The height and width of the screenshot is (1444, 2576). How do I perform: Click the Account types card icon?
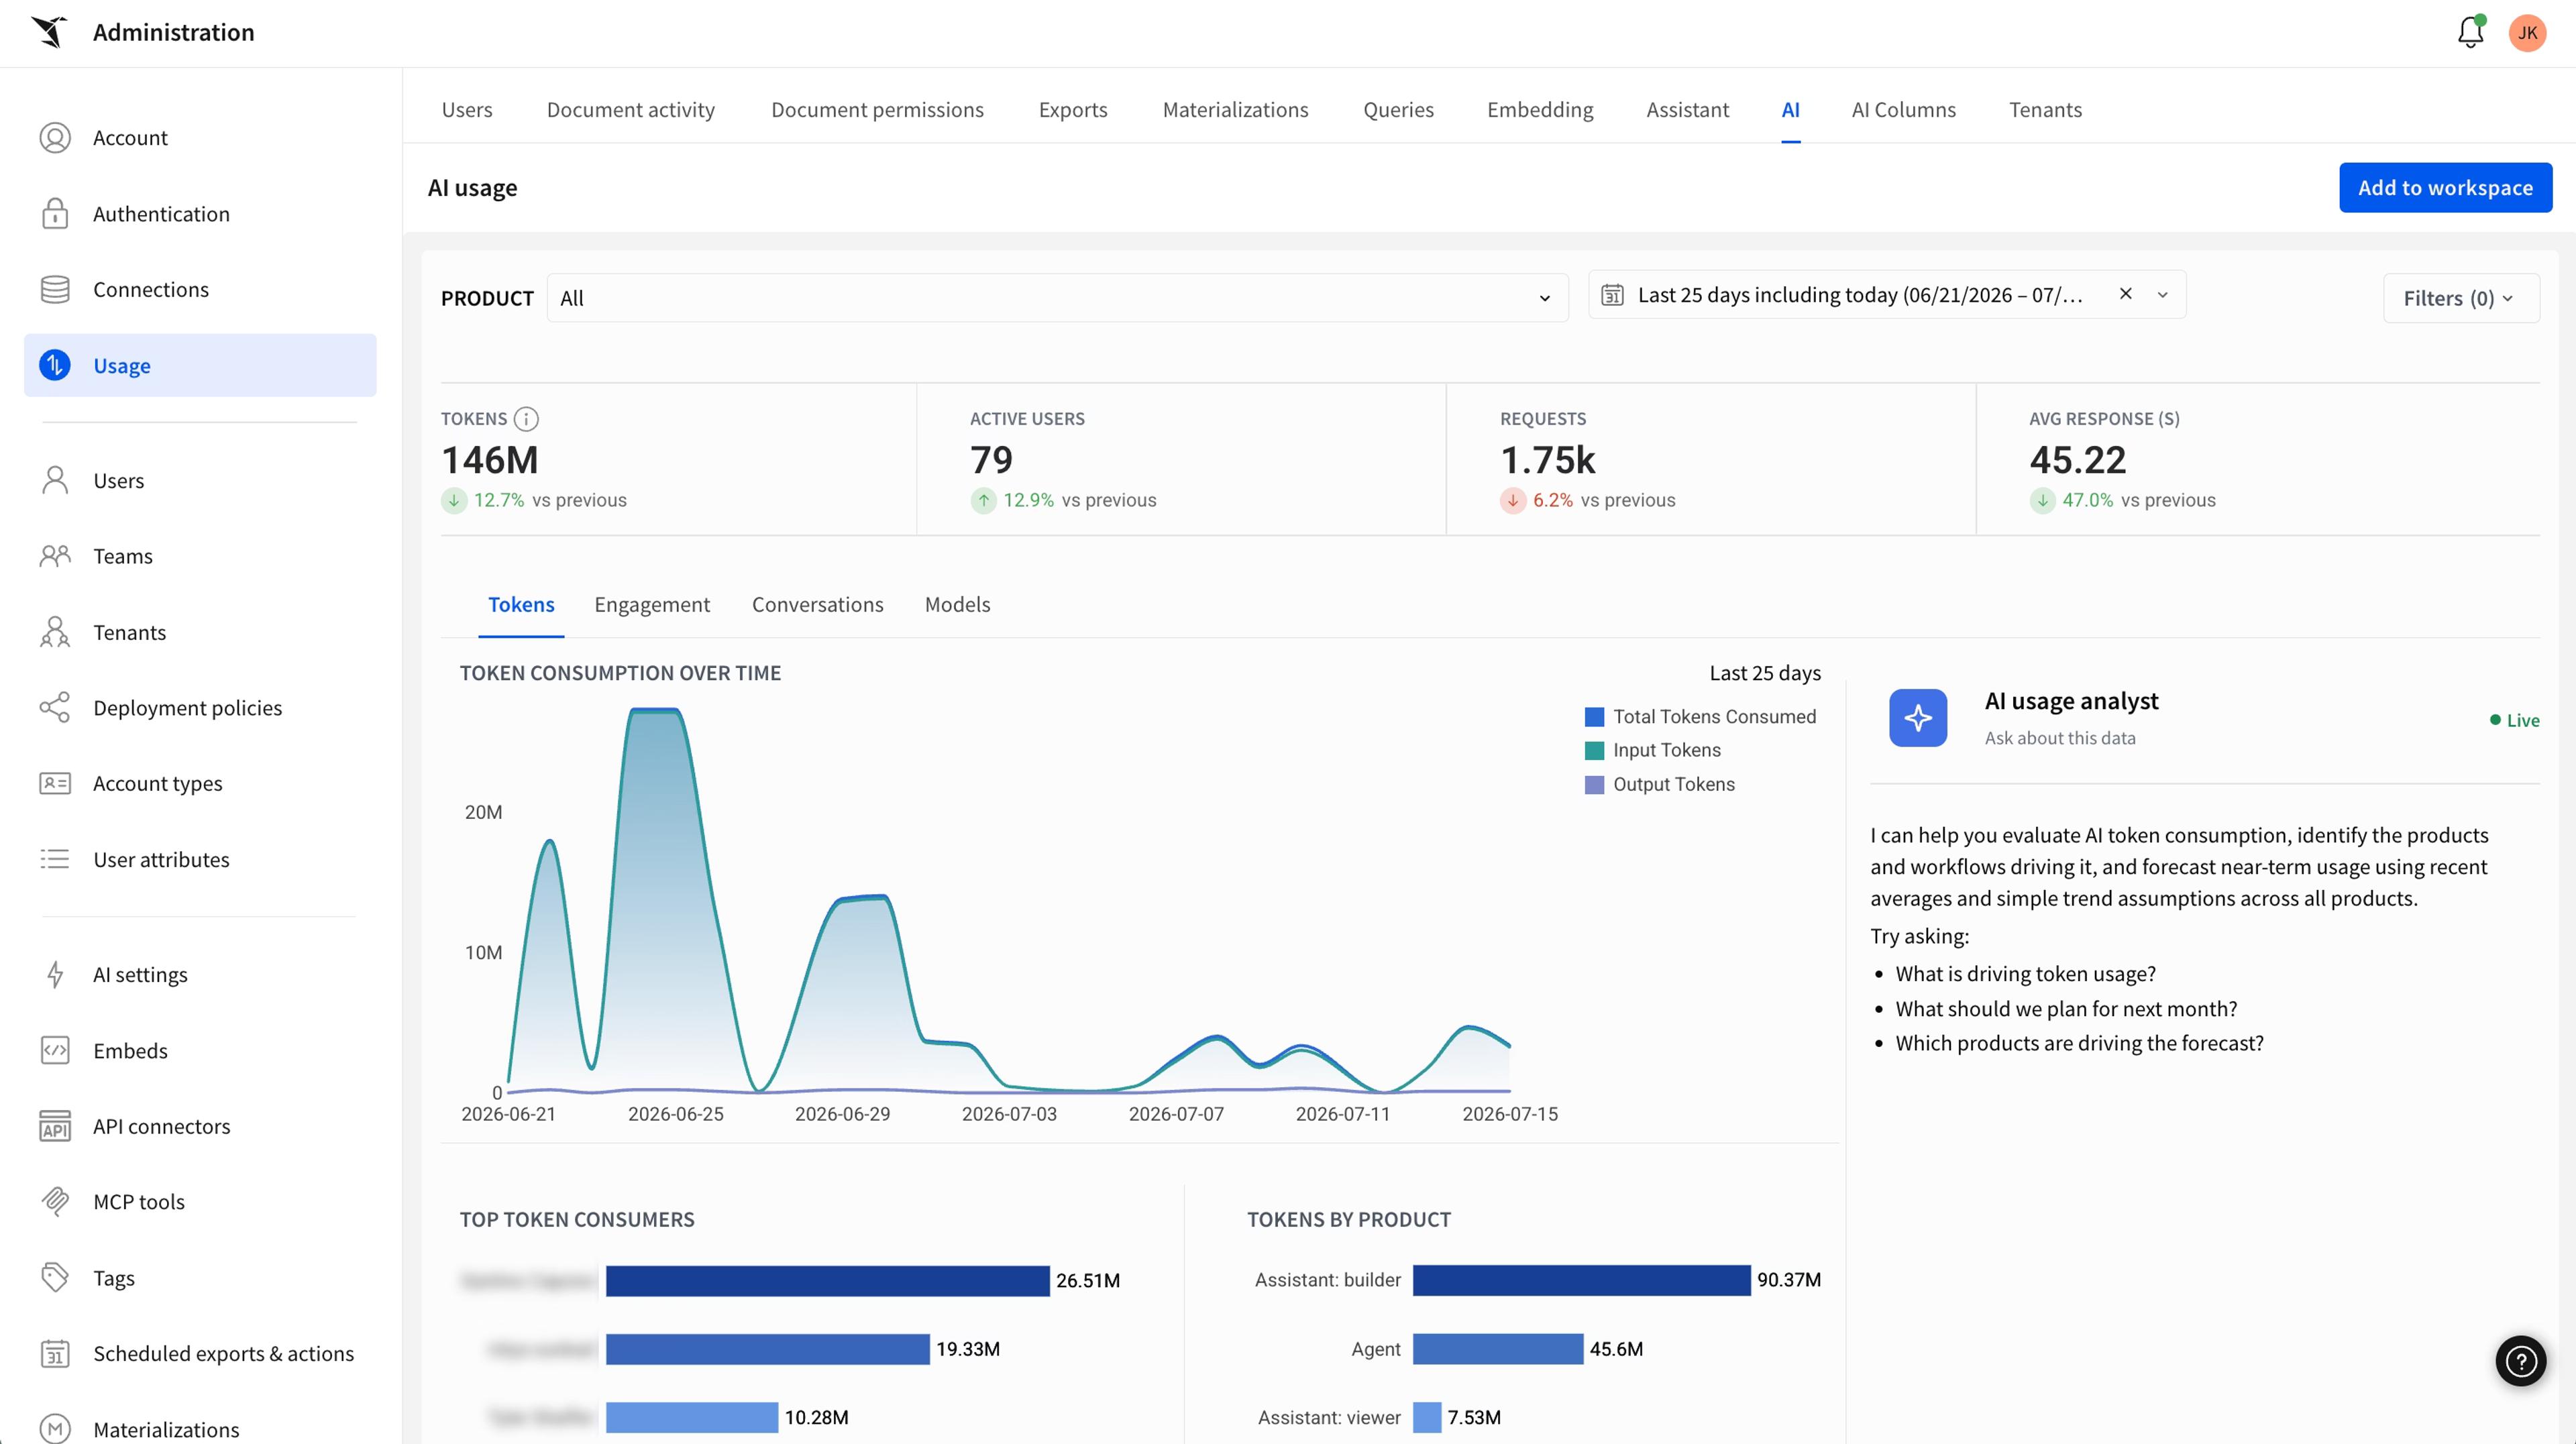pyautogui.click(x=55, y=783)
